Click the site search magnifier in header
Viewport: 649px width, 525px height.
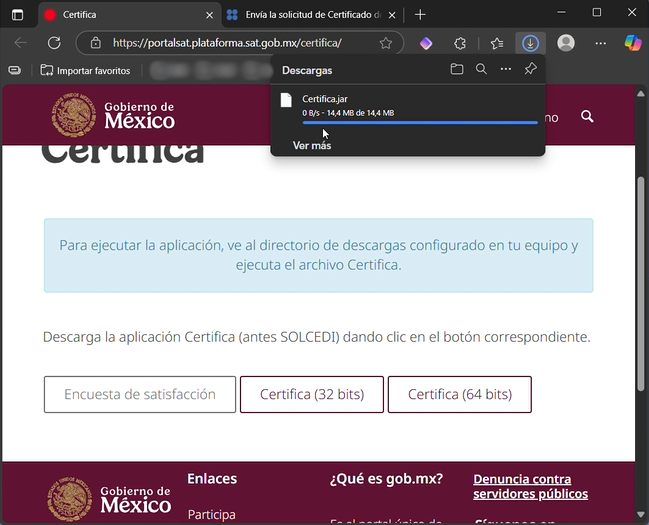(587, 117)
